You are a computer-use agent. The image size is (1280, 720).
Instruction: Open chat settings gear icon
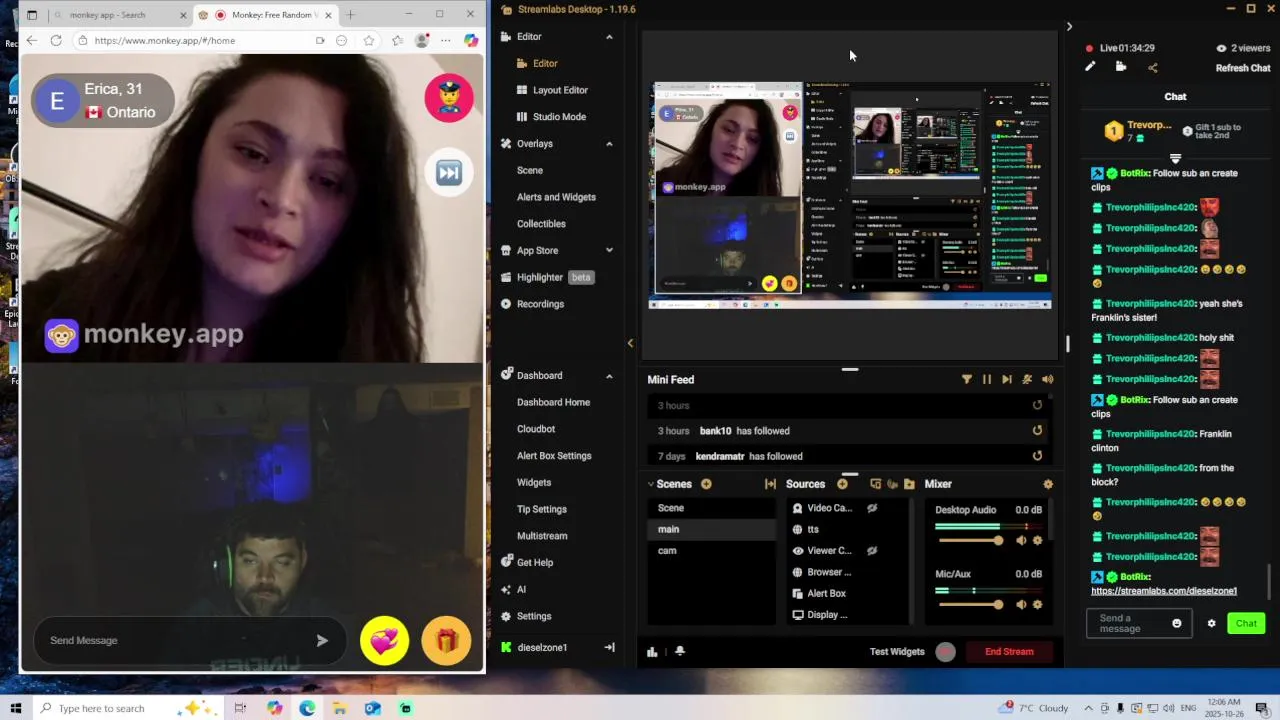click(1211, 623)
